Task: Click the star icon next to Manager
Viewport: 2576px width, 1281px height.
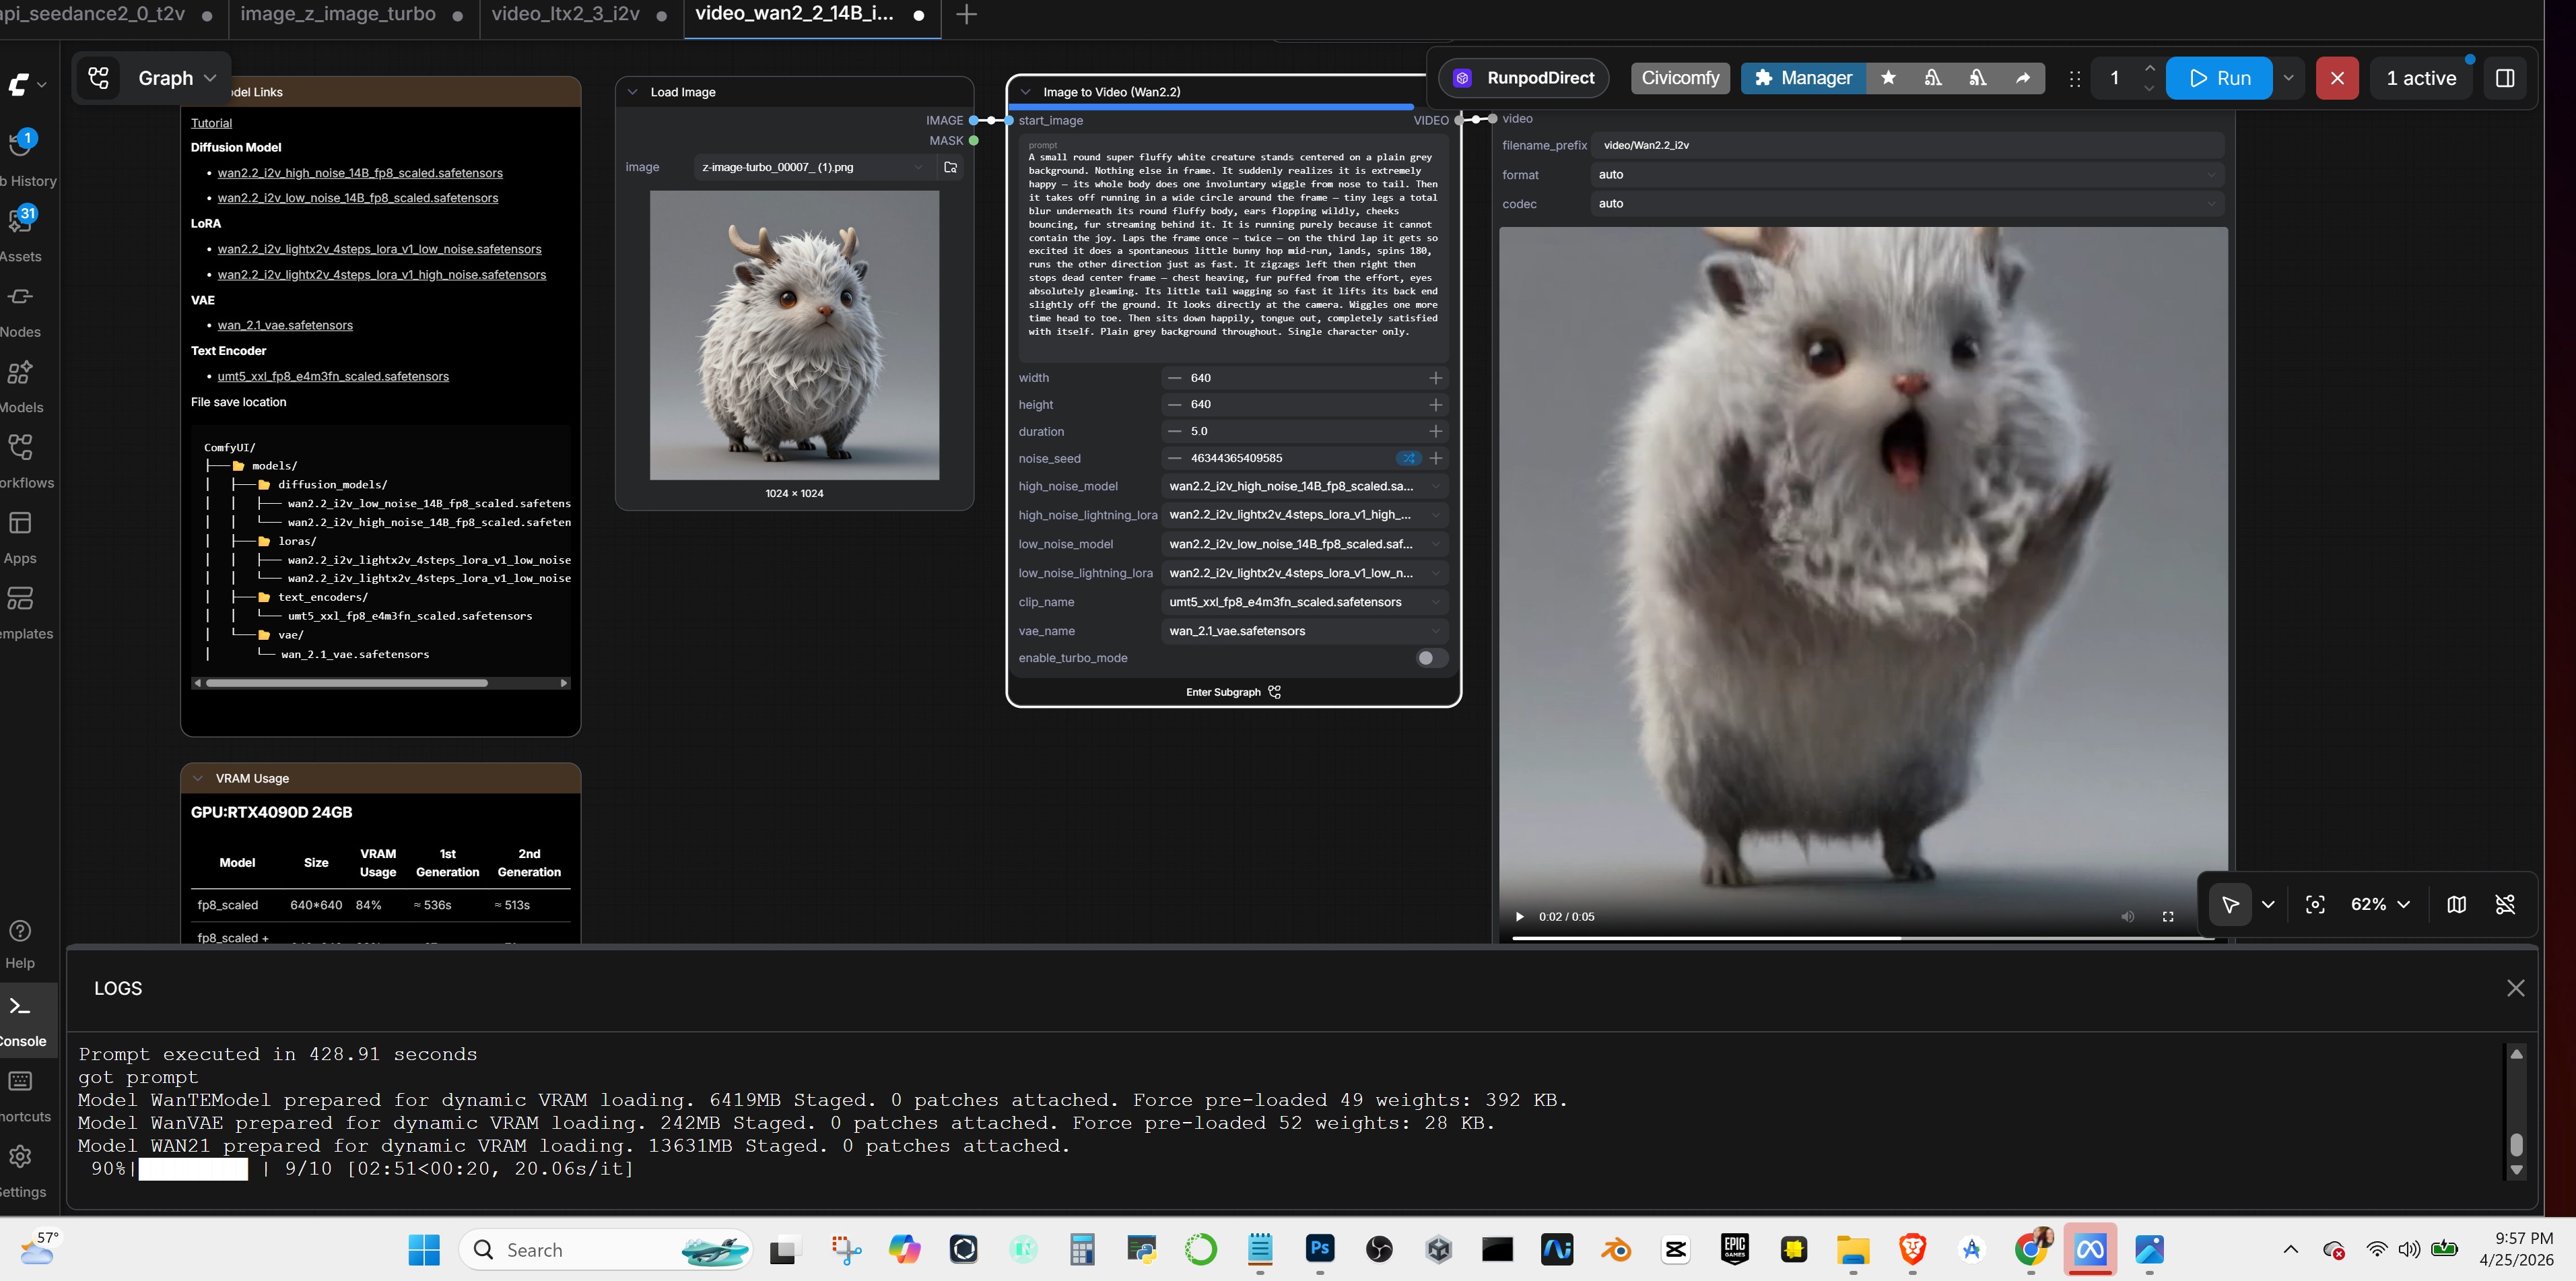Action: tap(1888, 78)
